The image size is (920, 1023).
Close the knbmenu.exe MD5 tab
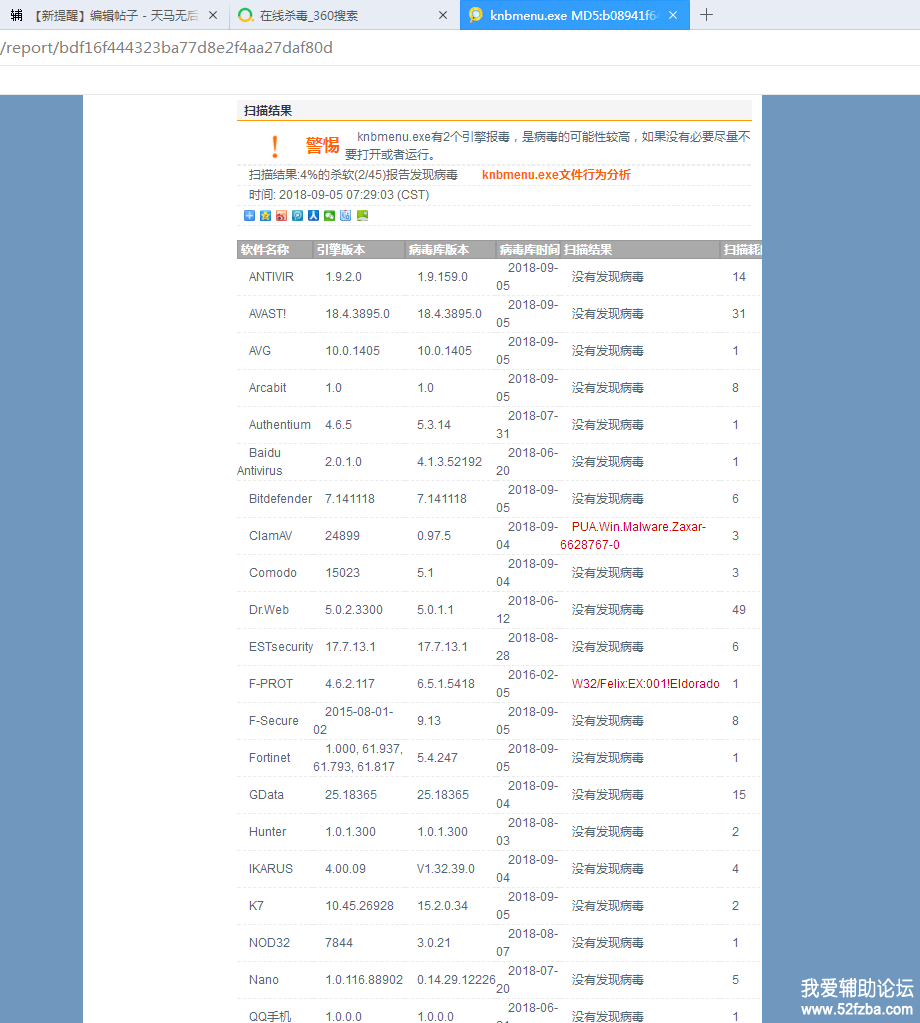tap(673, 15)
